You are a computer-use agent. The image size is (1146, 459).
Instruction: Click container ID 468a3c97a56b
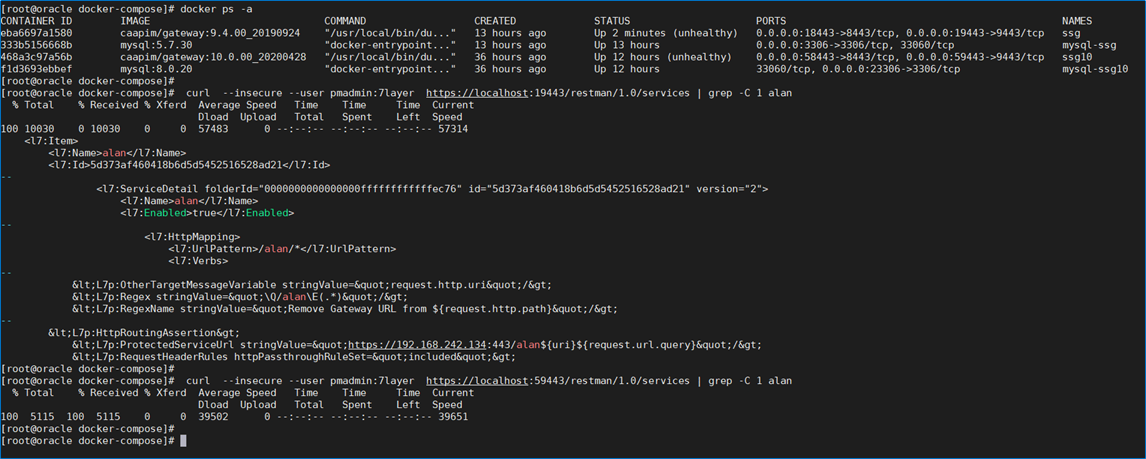point(37,57)
